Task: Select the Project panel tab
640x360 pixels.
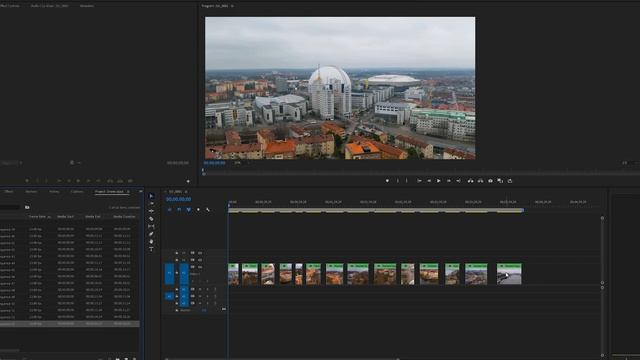Action: pyautogui.click(x=109, y=191)
